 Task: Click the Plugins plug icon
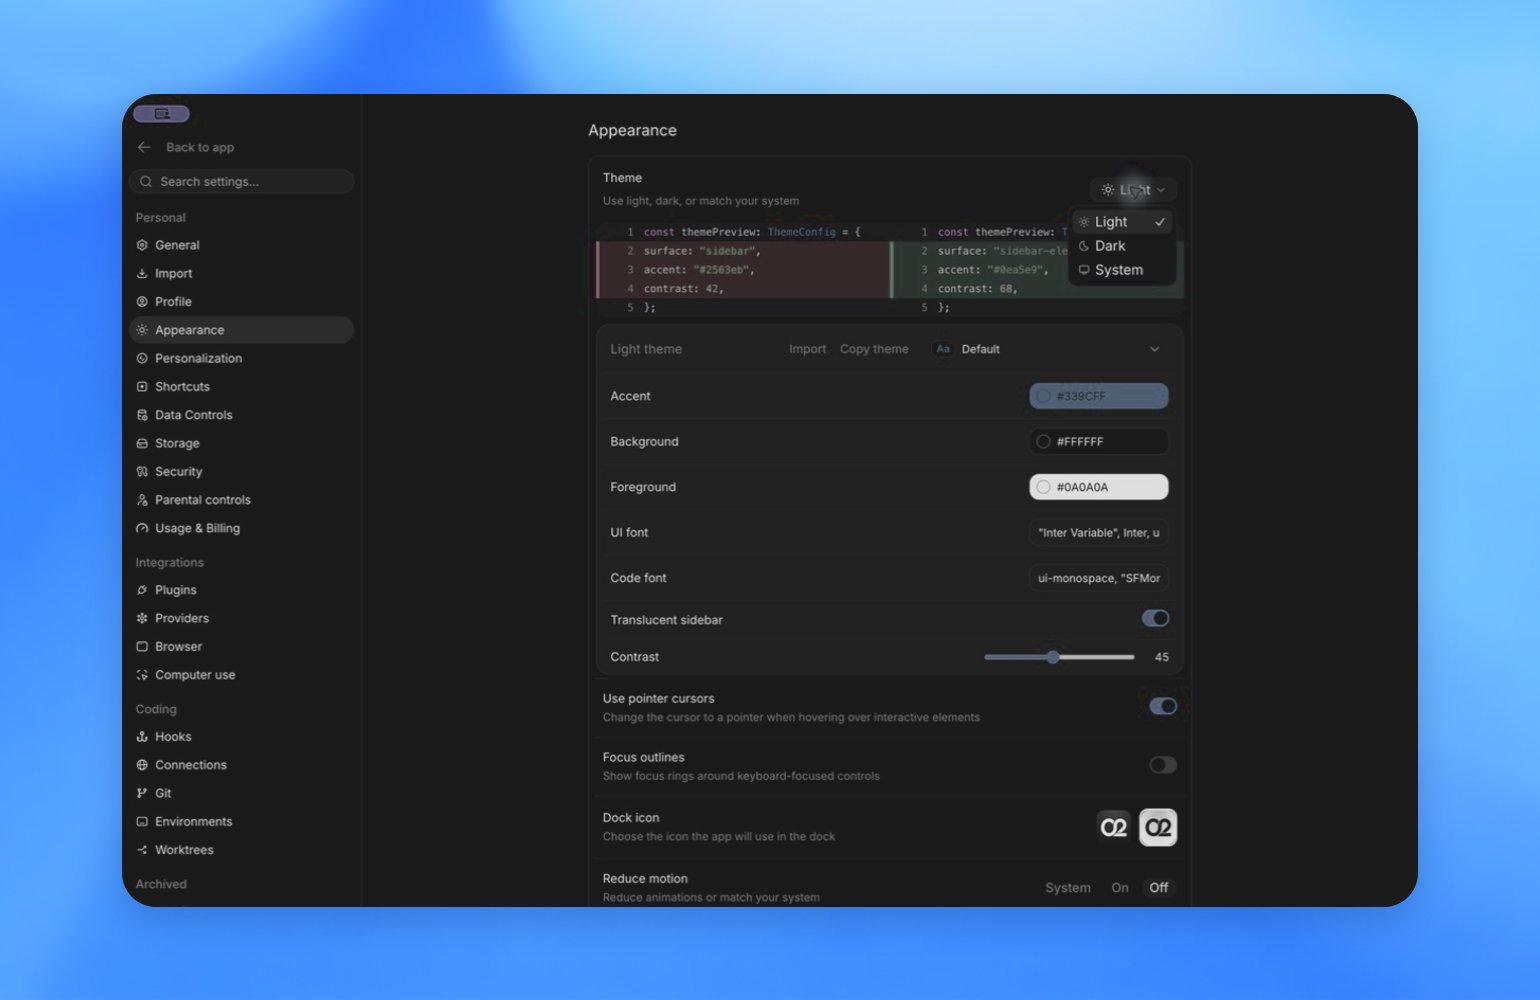coord(142,590)
